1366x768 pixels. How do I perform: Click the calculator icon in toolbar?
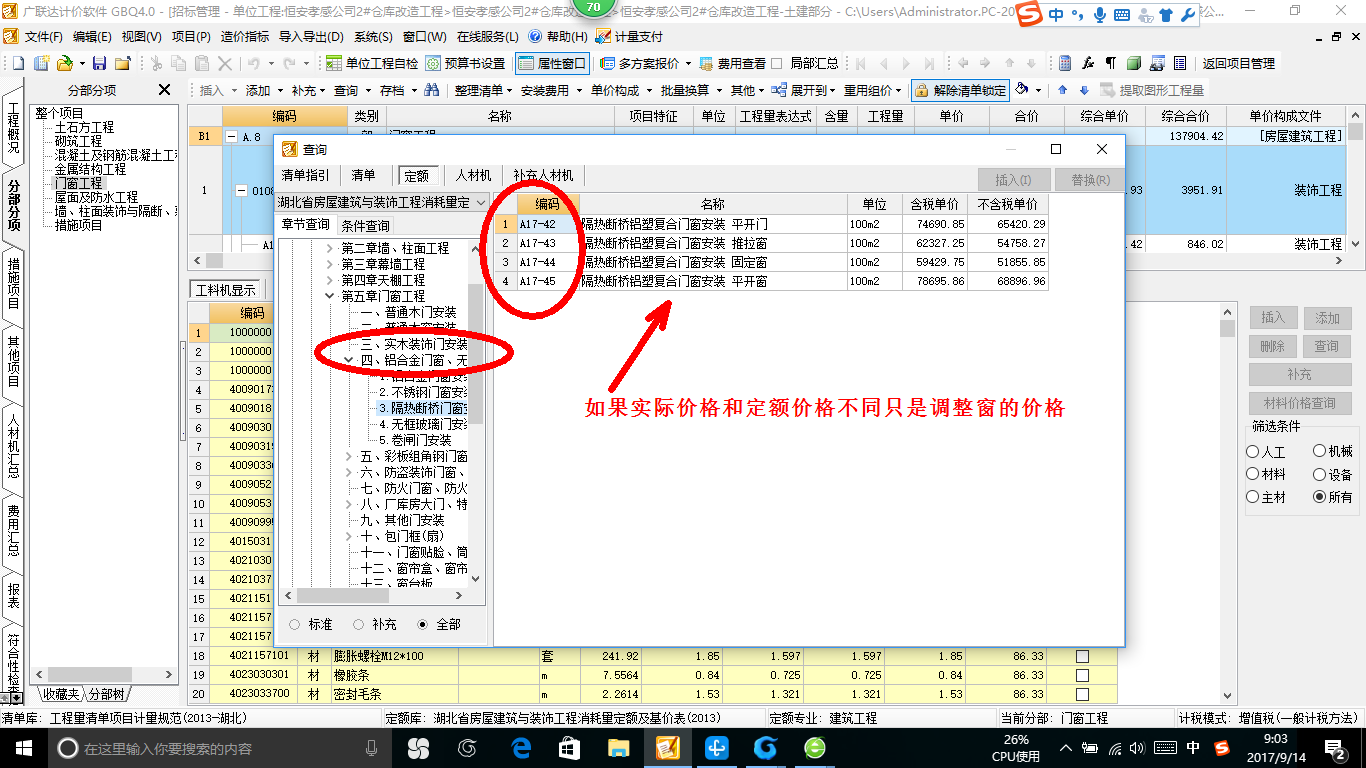point(1065,63)
